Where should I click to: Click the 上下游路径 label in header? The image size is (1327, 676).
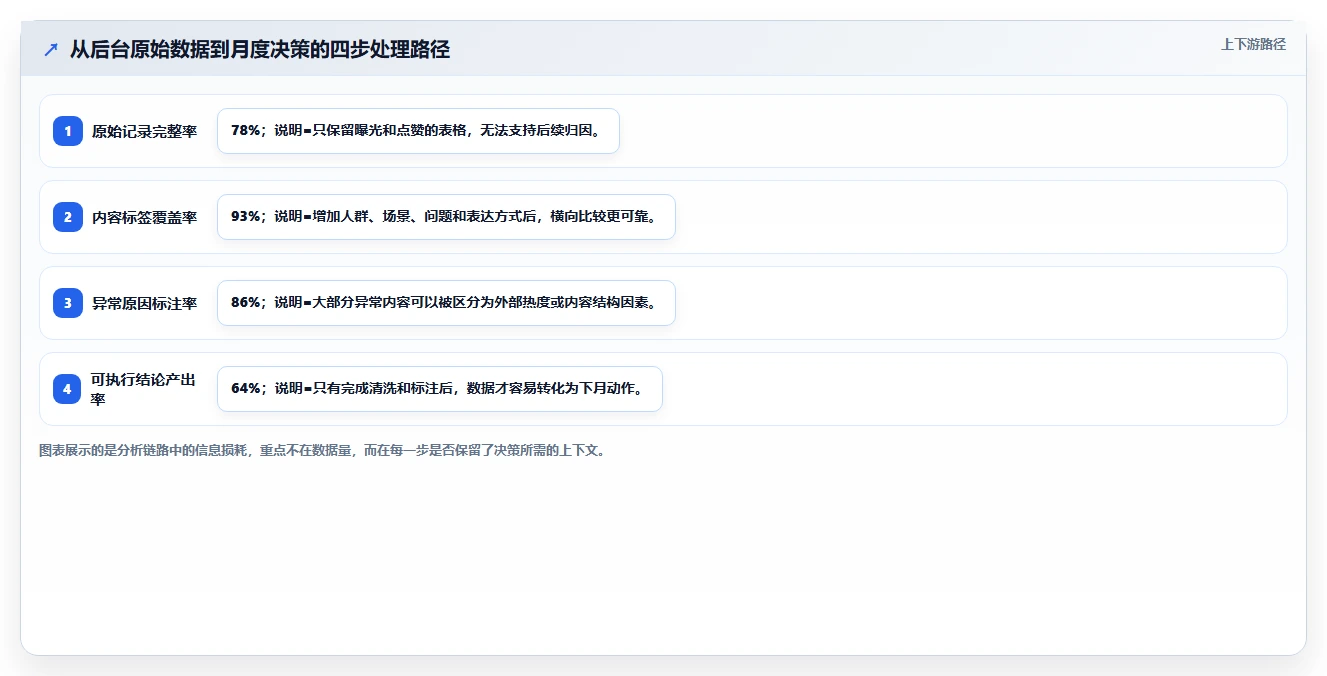tap(1253, 44)
